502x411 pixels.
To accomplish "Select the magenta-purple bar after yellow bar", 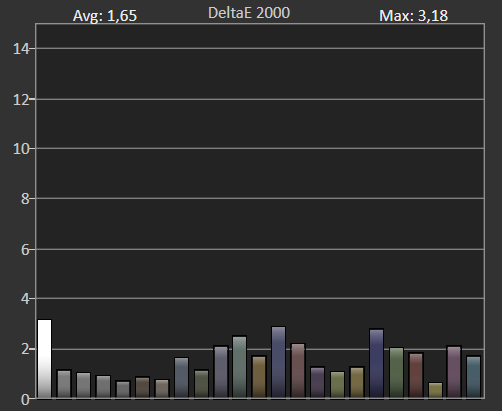I will point(454,372).
